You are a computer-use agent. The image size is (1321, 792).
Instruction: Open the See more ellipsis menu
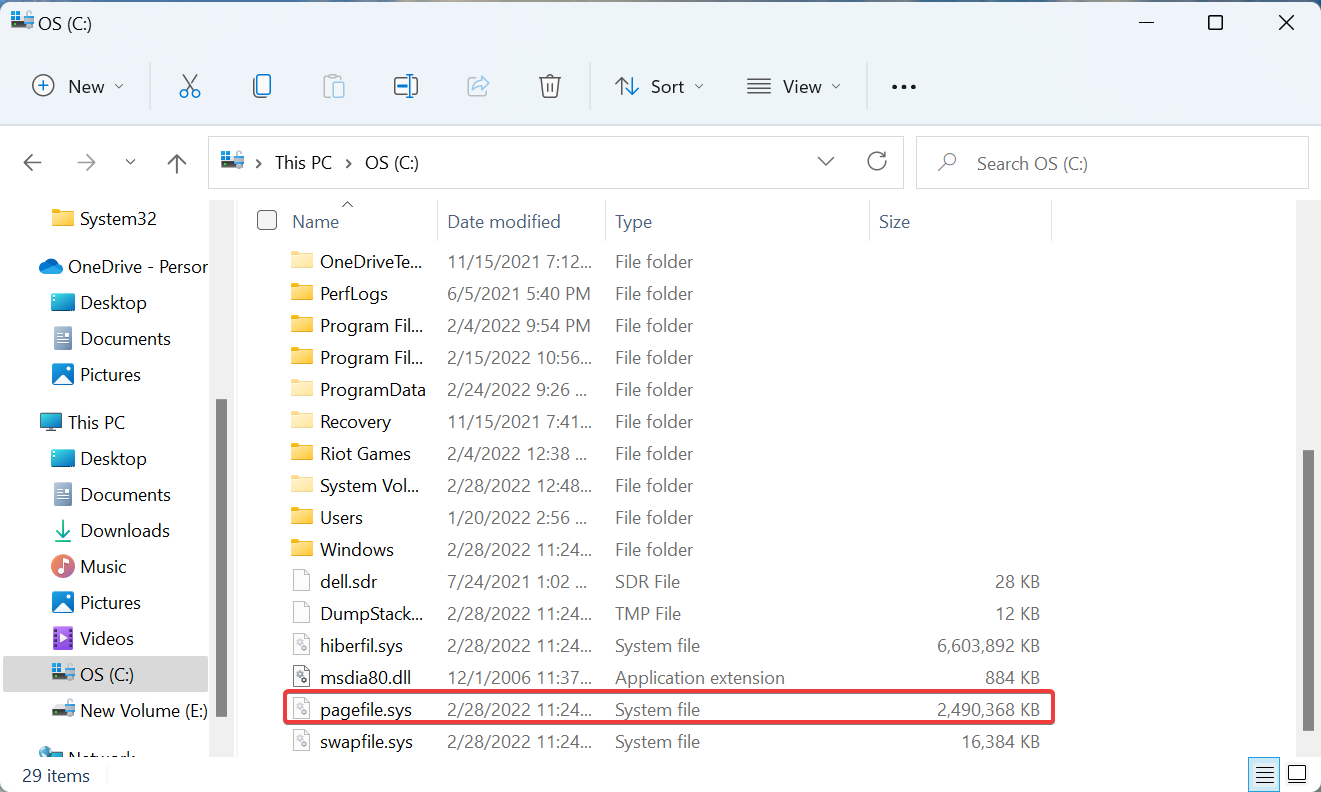(x=903, y=86)
